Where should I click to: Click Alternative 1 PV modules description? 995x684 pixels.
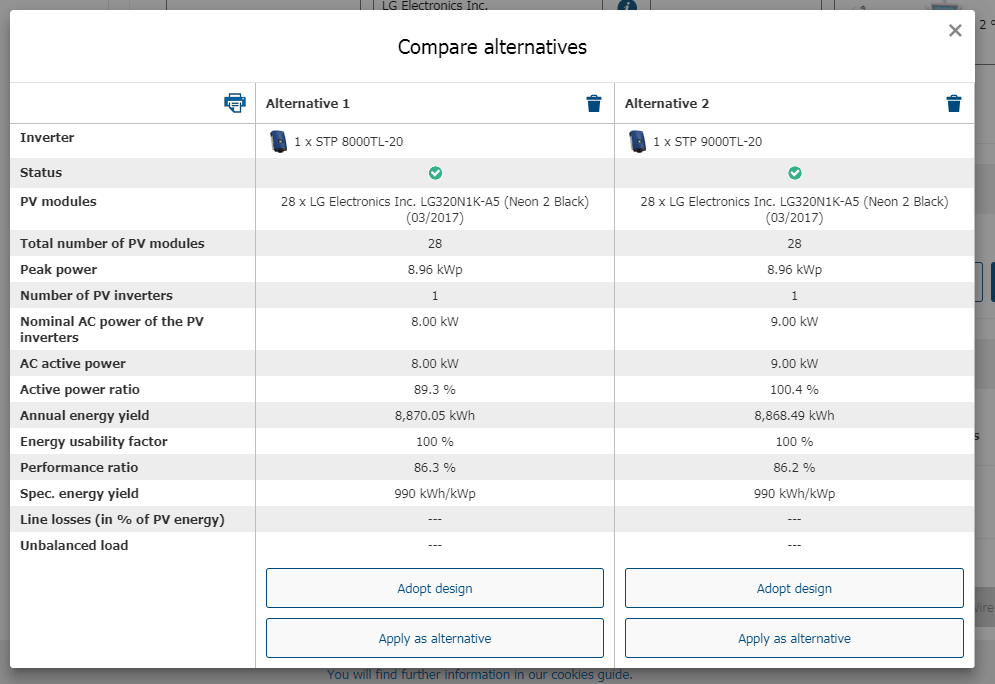click(x=435, y=209)
